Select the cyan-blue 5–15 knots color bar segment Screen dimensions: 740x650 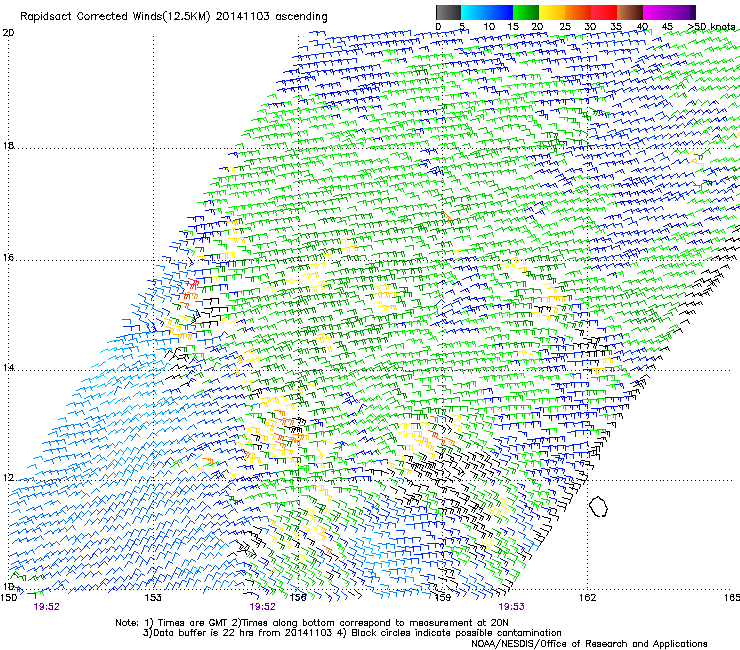487,12
